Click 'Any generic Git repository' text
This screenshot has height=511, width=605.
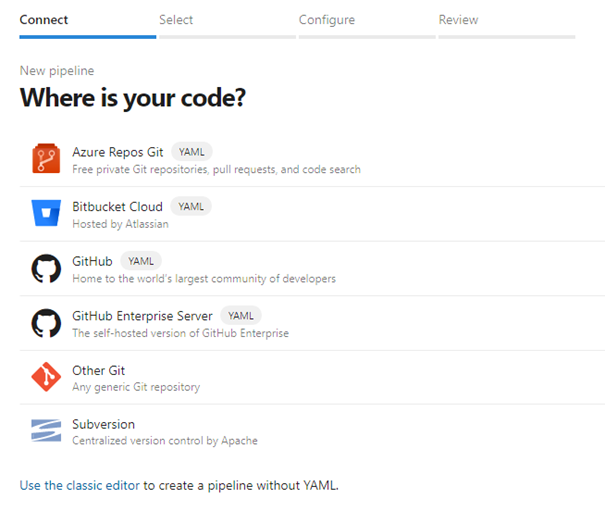tap(136, 387)
